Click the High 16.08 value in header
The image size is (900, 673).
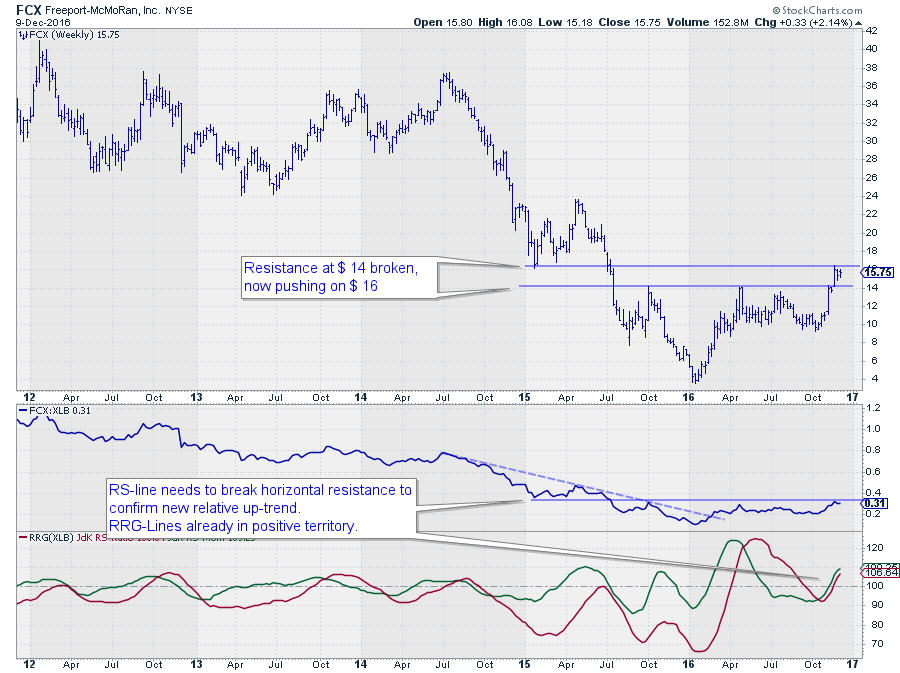click(x=505, y=22)
